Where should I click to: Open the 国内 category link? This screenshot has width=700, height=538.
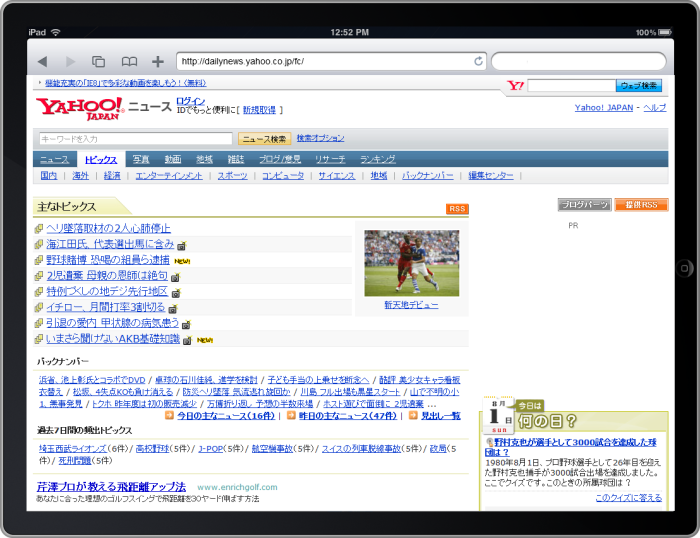[x=49, y=175]
